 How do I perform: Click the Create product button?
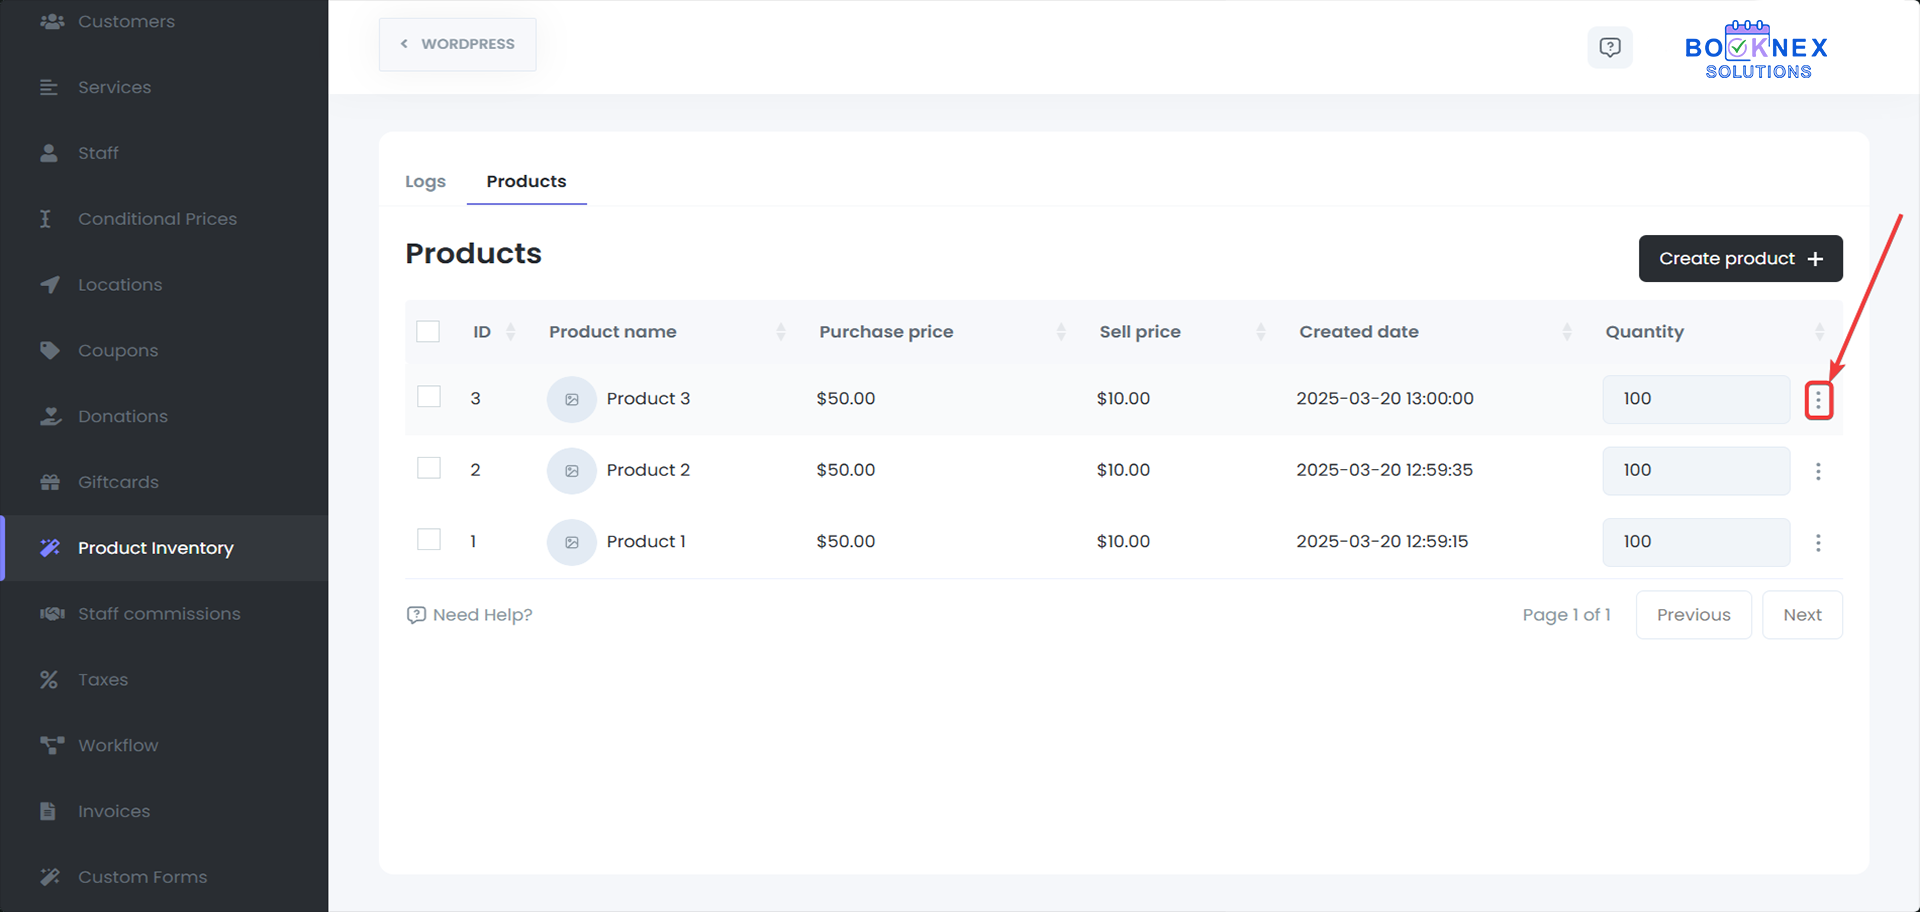pyautogui.click(x=1740, y=259)
